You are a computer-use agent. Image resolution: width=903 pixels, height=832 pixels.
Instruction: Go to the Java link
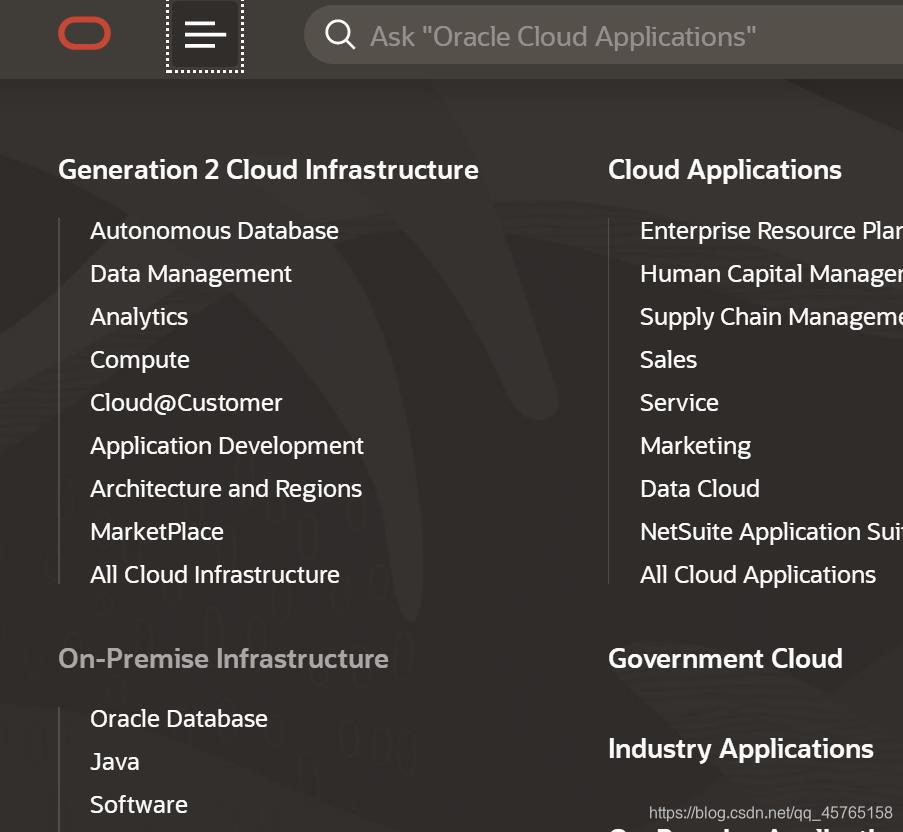coord(115,762)
